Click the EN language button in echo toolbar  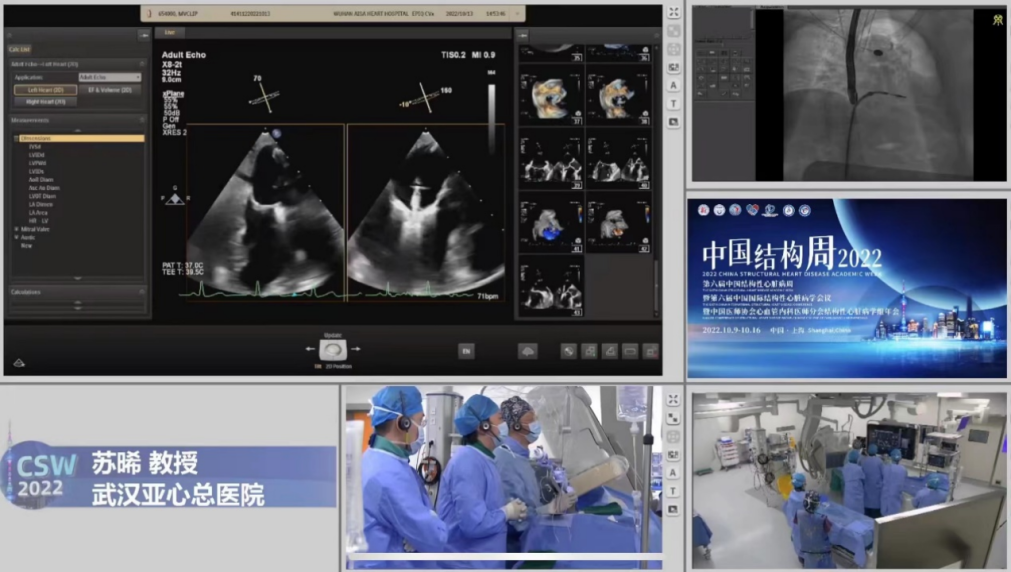click(x=466, y=351)
